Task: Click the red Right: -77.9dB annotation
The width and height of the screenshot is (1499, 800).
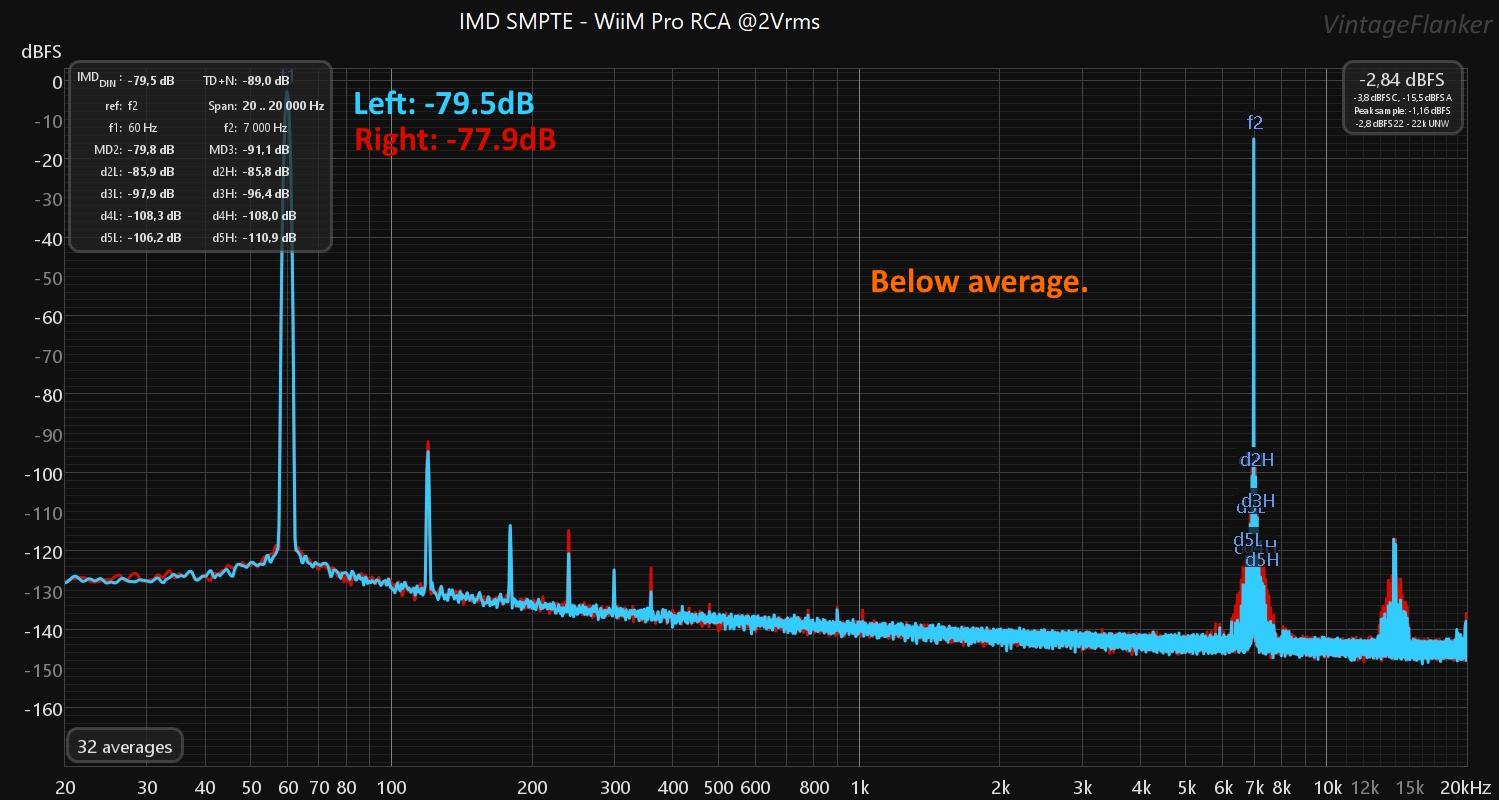Action: (x=455, y=139)
